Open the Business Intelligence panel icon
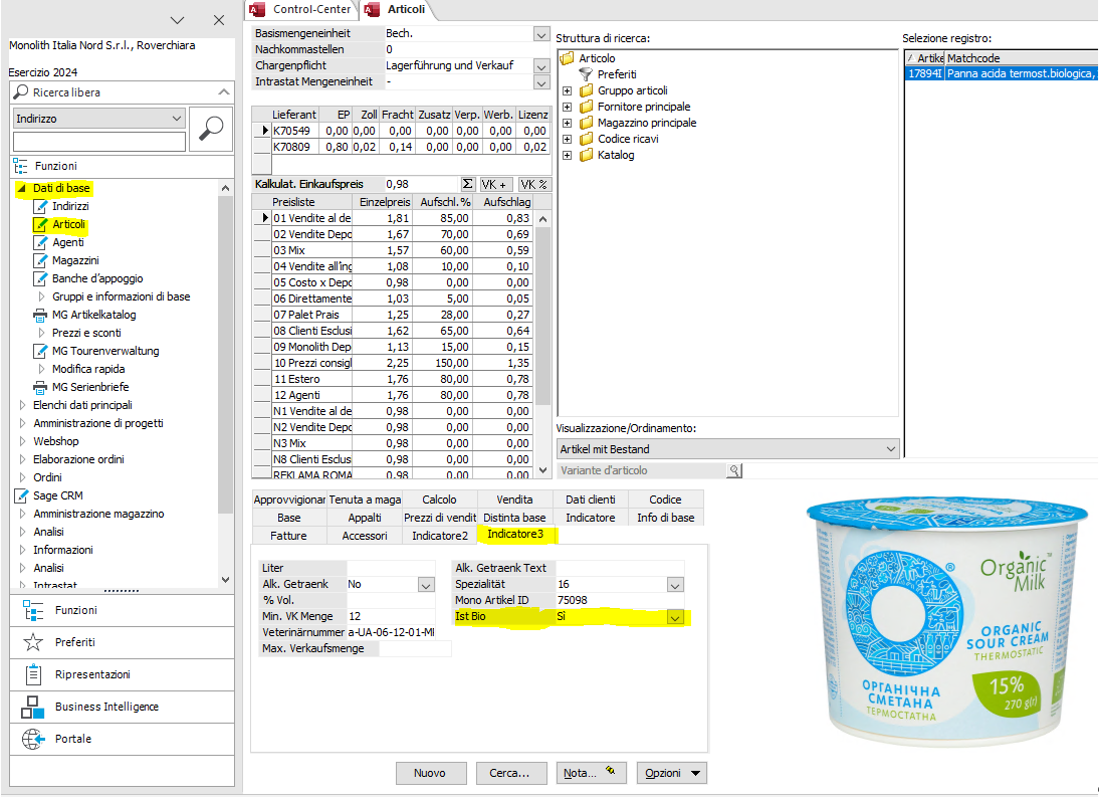Screen dimensions: 1099x797 (x=33, y=707)
